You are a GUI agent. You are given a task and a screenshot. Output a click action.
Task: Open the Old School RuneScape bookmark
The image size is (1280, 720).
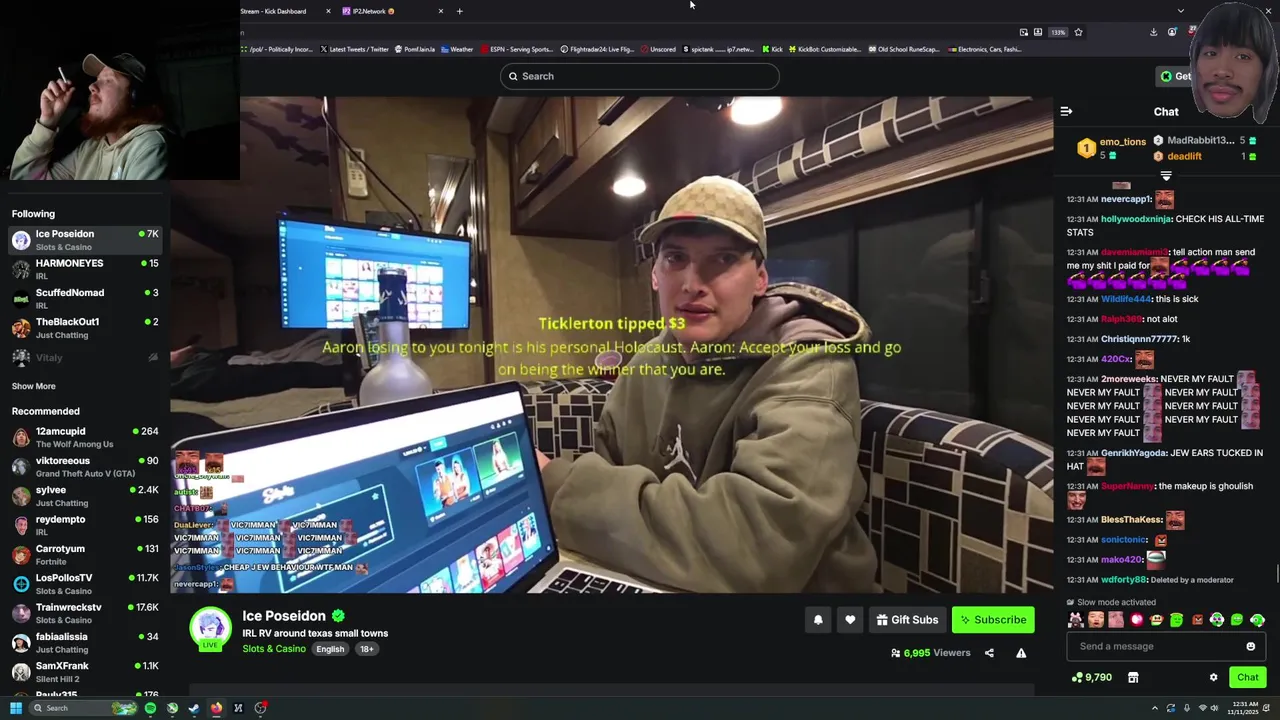click(x=904, y=49)
